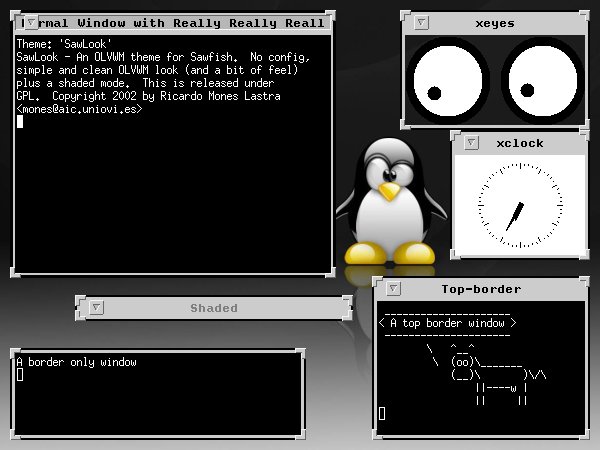Open the Shaded window menu button
This screenshot has height=450, width=600.
[96, 308]
